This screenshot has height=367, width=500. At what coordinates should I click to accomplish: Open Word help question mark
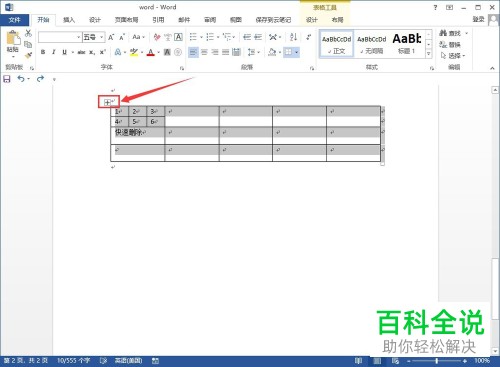click(435, 7)
